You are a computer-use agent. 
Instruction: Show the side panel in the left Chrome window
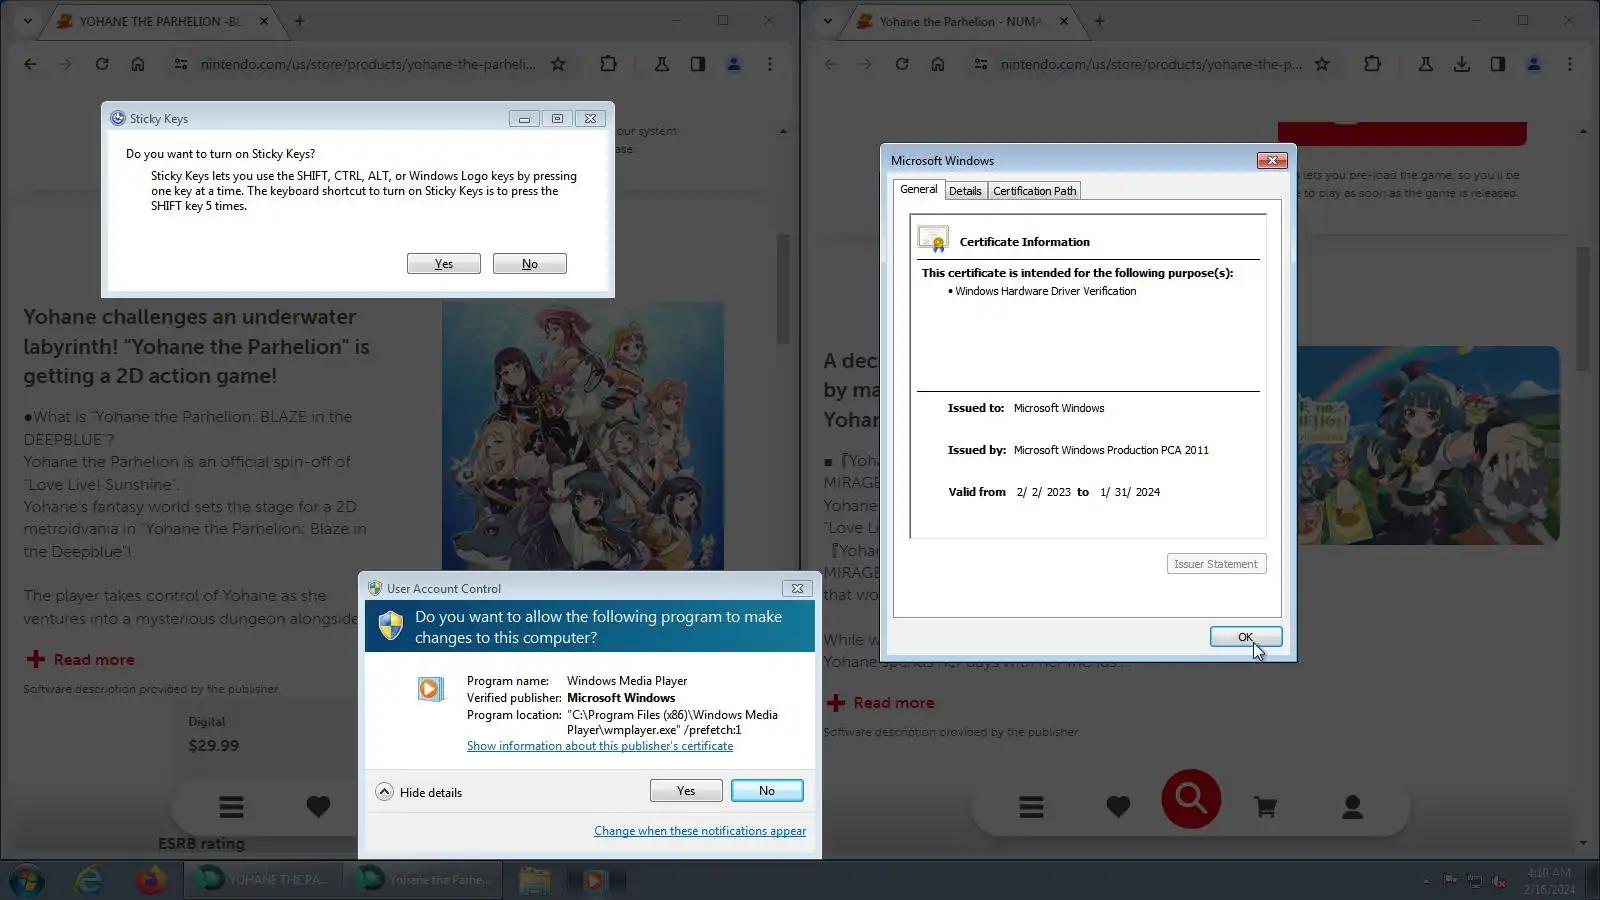tap(698, 64)
